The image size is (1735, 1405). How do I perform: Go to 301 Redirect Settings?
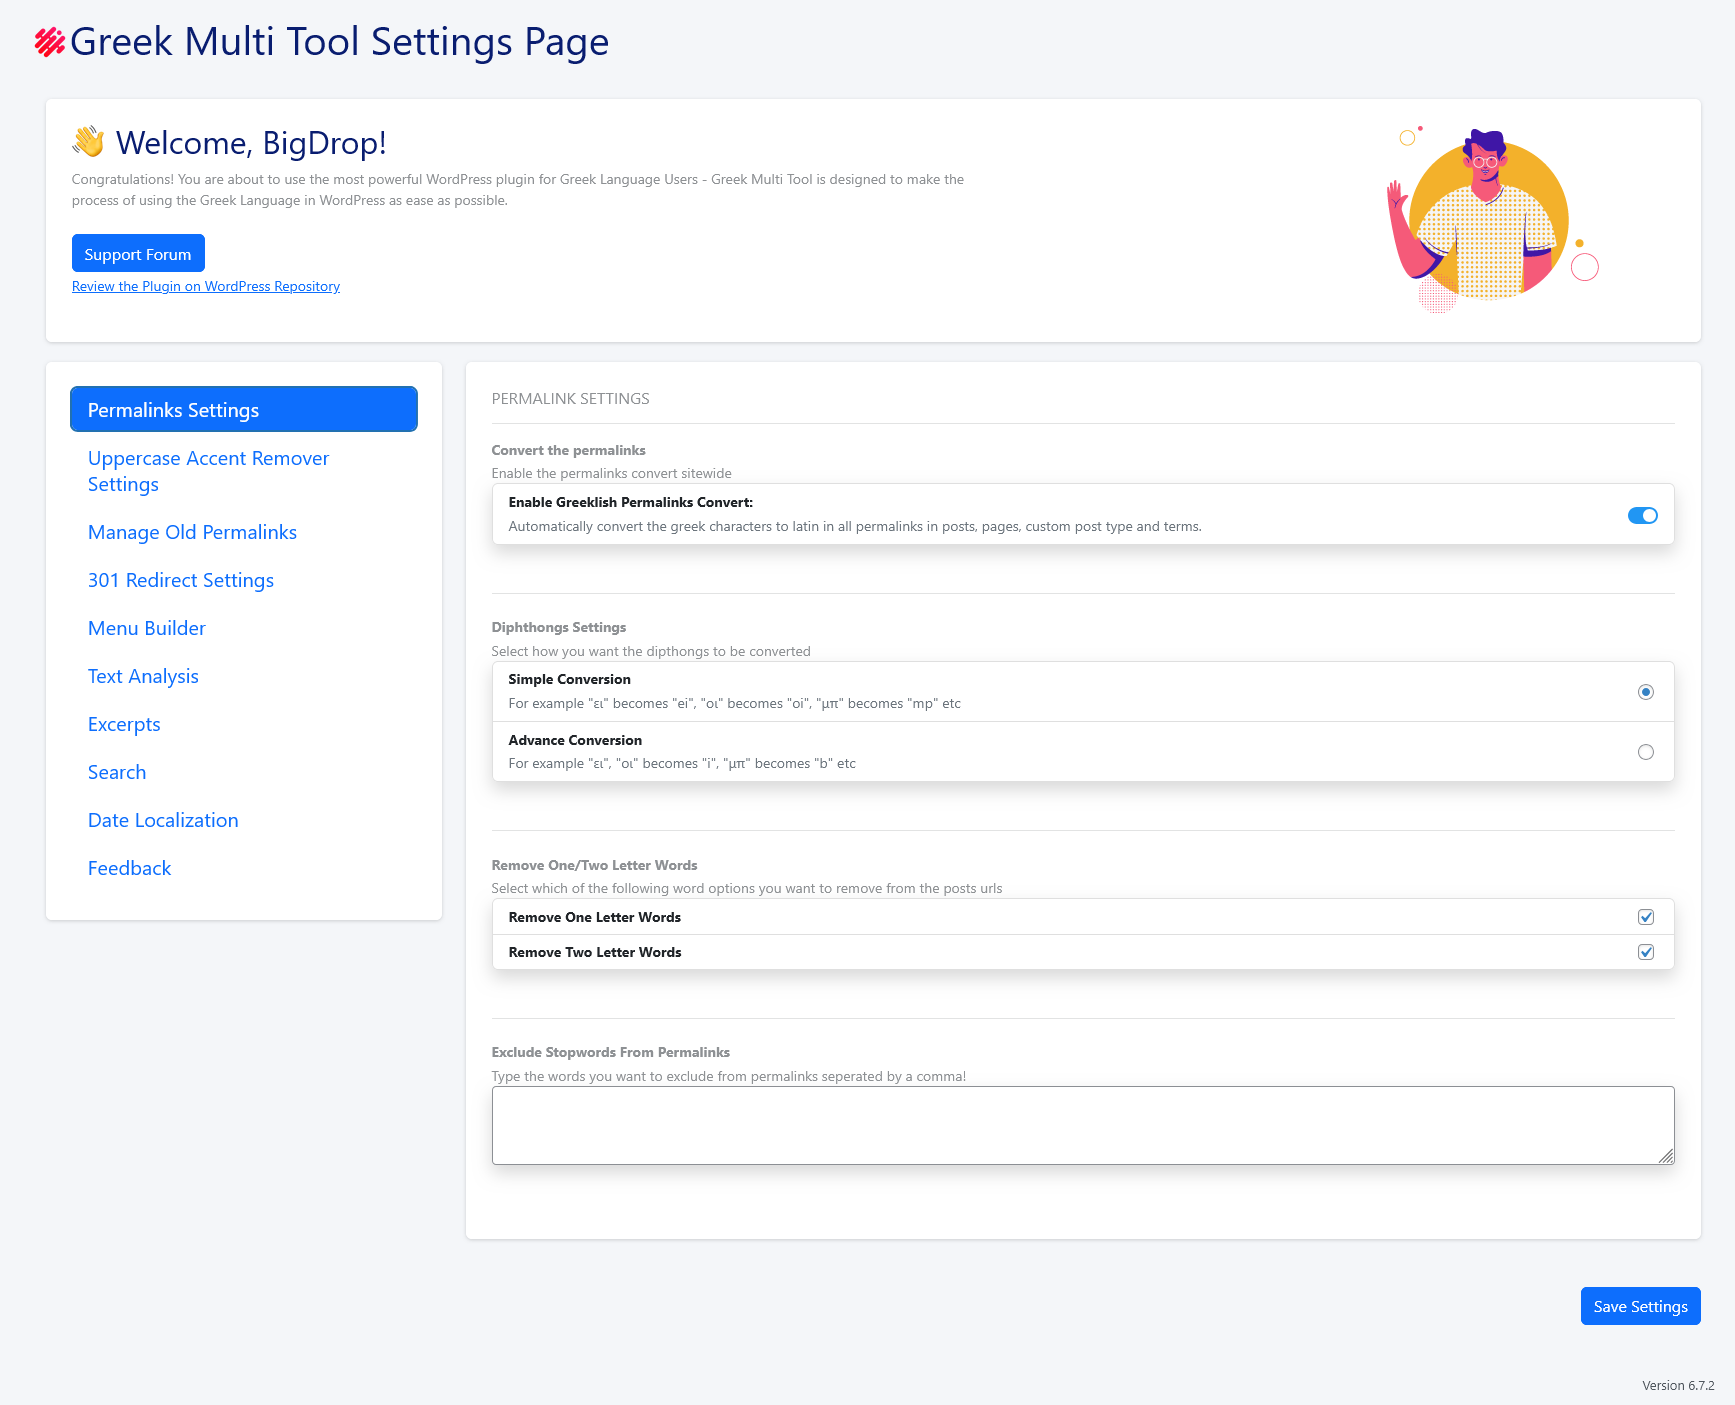coord(181,580)
